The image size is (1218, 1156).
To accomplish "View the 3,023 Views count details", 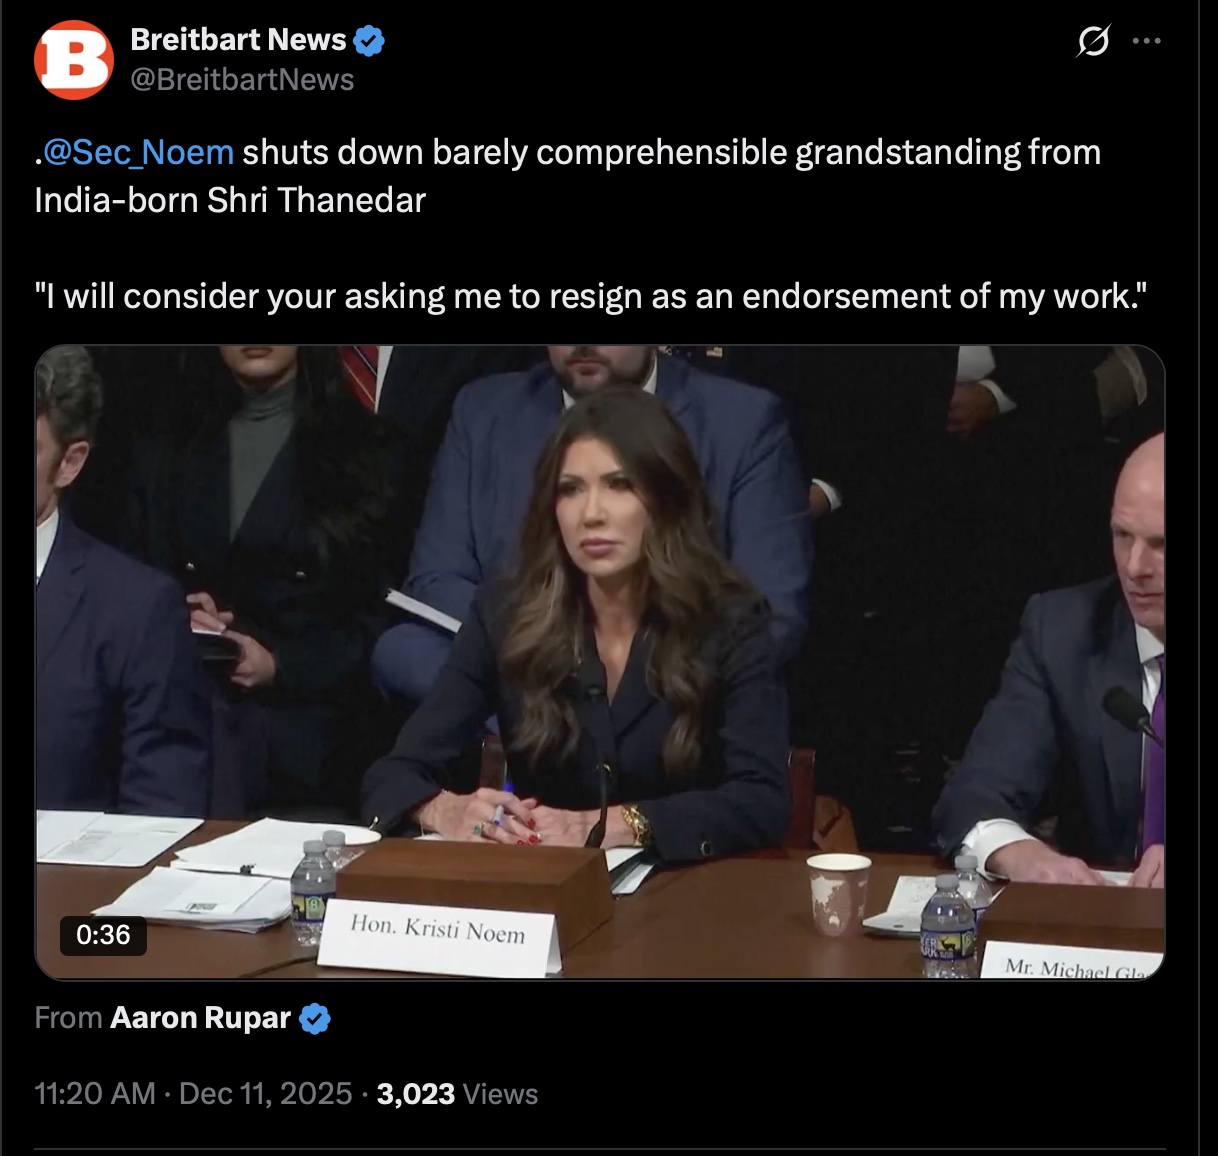I will [x=457, y=1094].
